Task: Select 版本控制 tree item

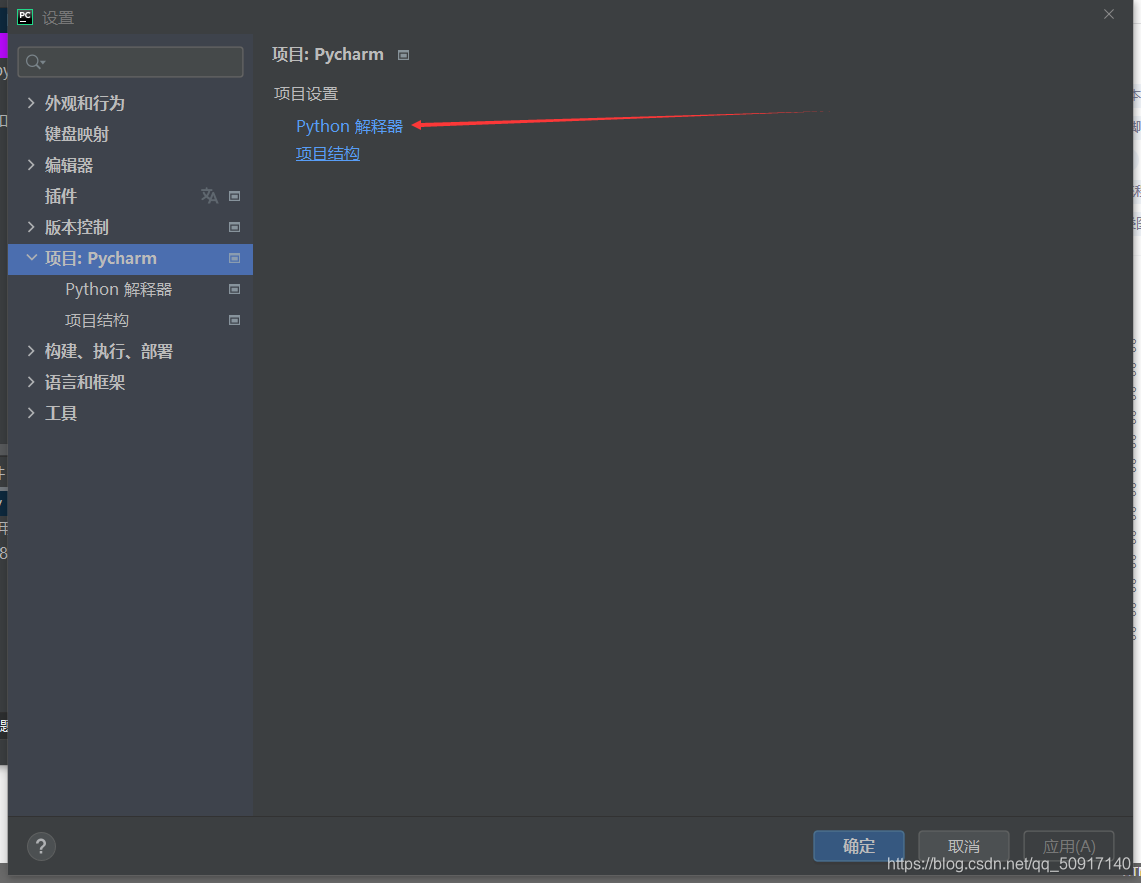Action: [76, 227]
